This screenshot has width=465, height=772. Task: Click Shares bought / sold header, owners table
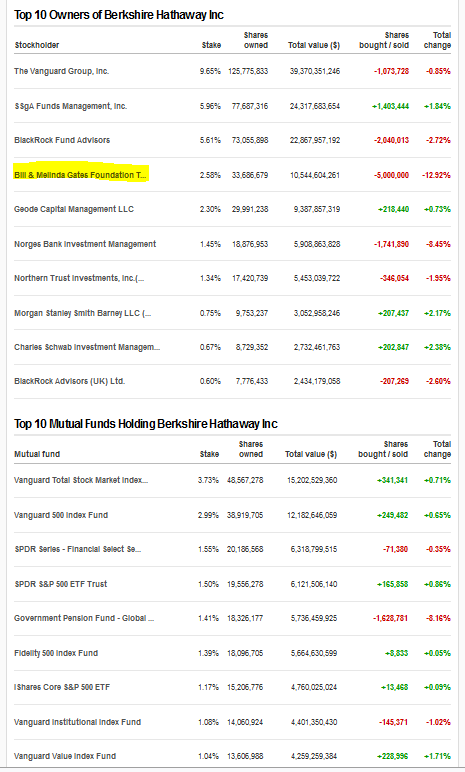(x=384, y=40)
